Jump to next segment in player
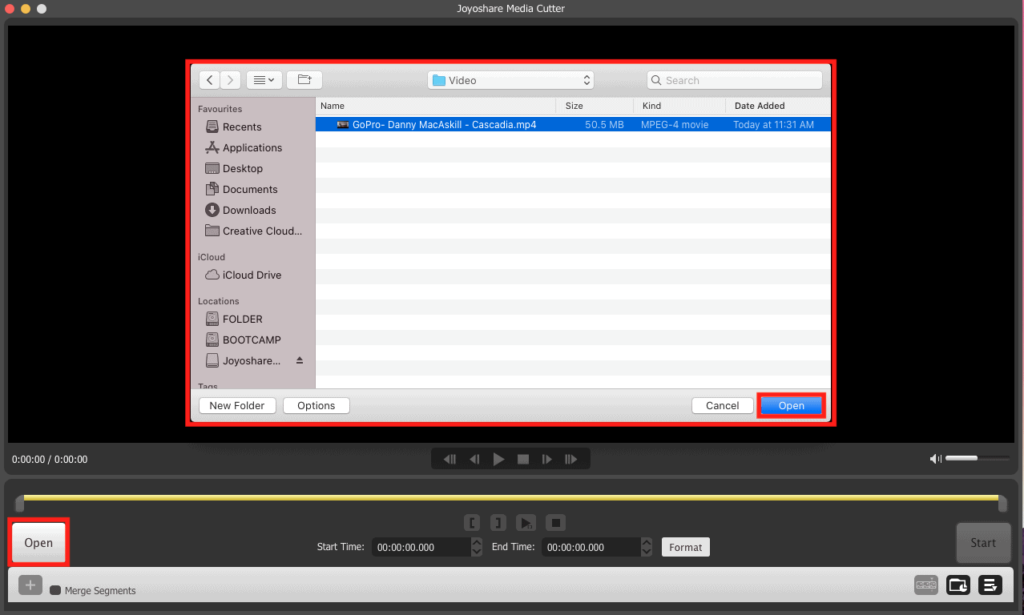 [x=571, y=459]
